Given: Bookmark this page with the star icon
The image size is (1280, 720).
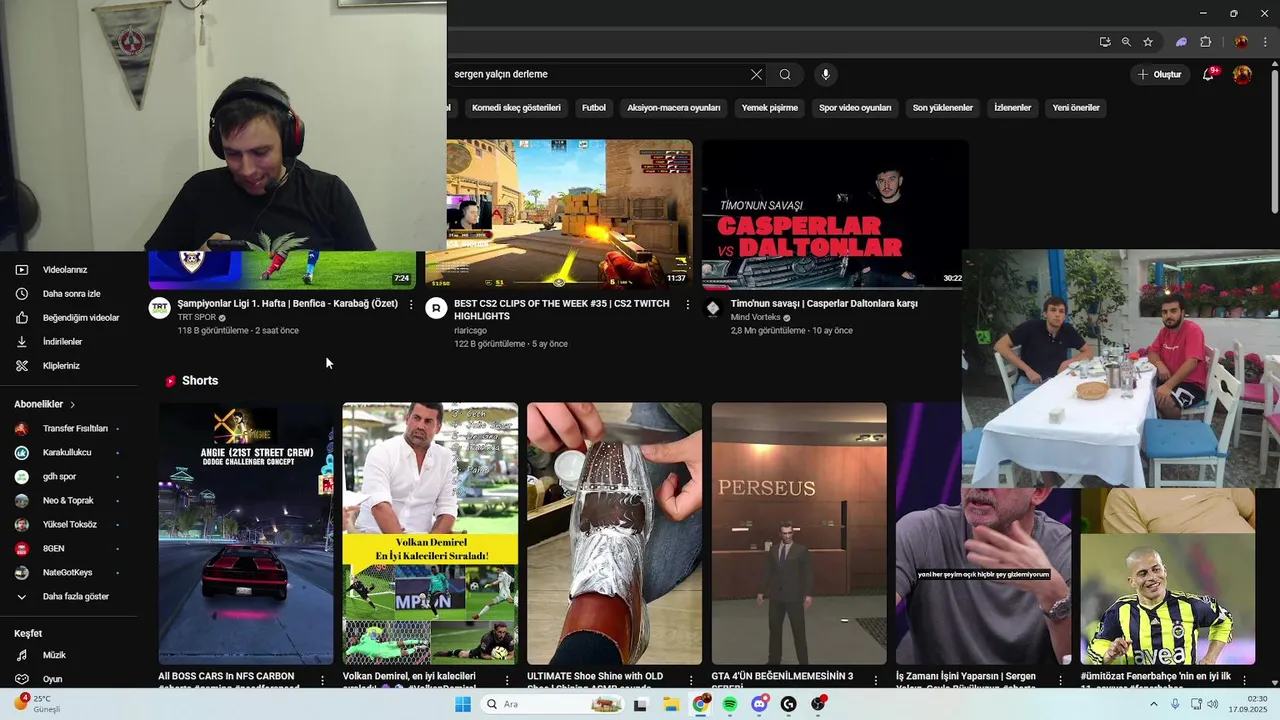Looking at the screenshot, I should (1148, 42).
